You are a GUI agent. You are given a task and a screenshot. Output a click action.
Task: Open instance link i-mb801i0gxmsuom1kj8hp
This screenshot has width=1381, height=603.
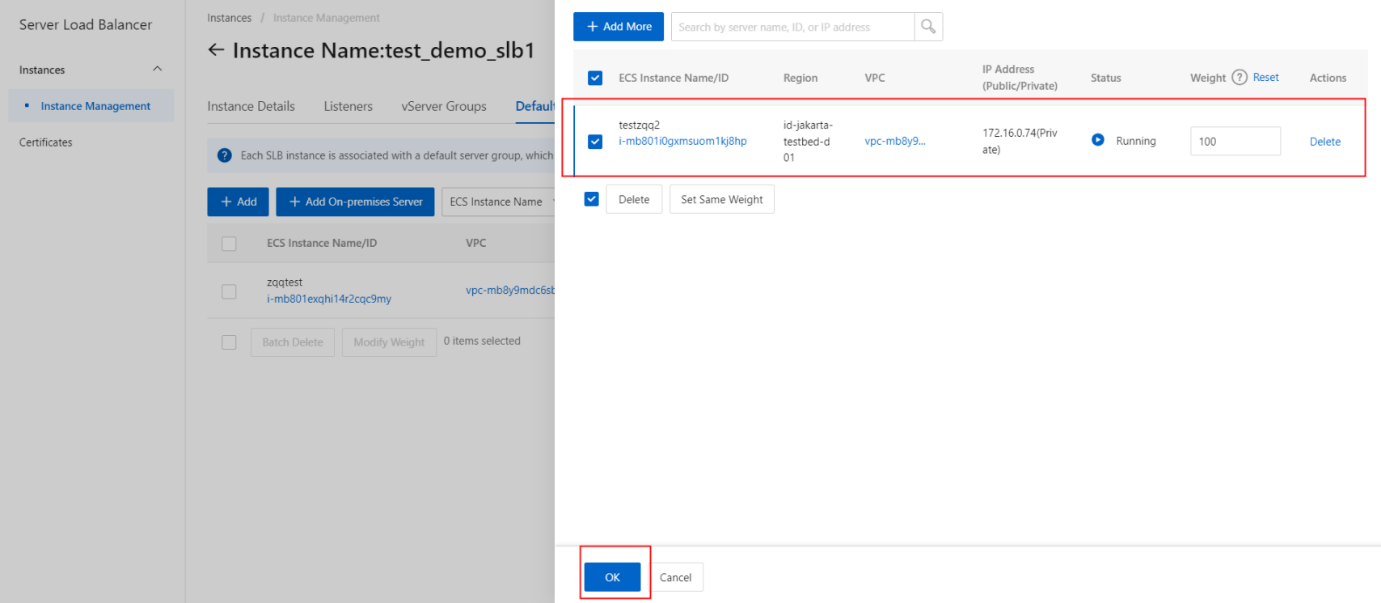683,141
